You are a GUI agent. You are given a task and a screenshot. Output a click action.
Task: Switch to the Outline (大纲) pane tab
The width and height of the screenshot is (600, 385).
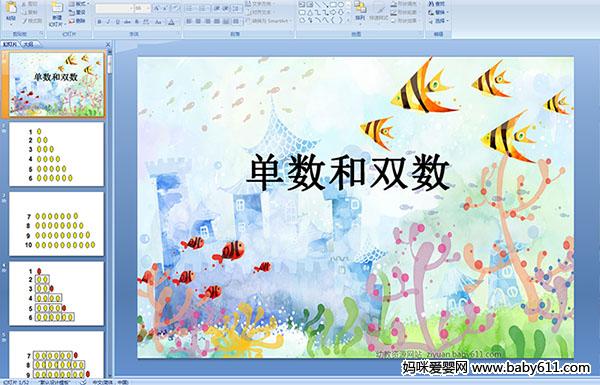pos(28,44)
